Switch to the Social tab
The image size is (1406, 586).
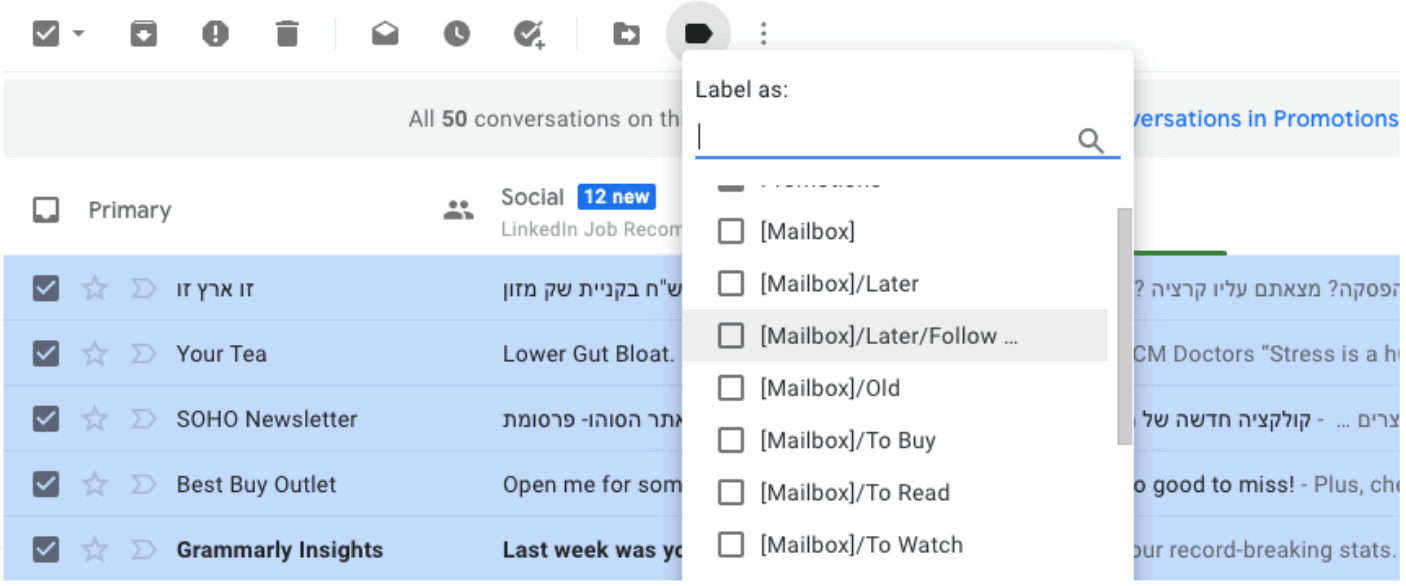point(532,197)
